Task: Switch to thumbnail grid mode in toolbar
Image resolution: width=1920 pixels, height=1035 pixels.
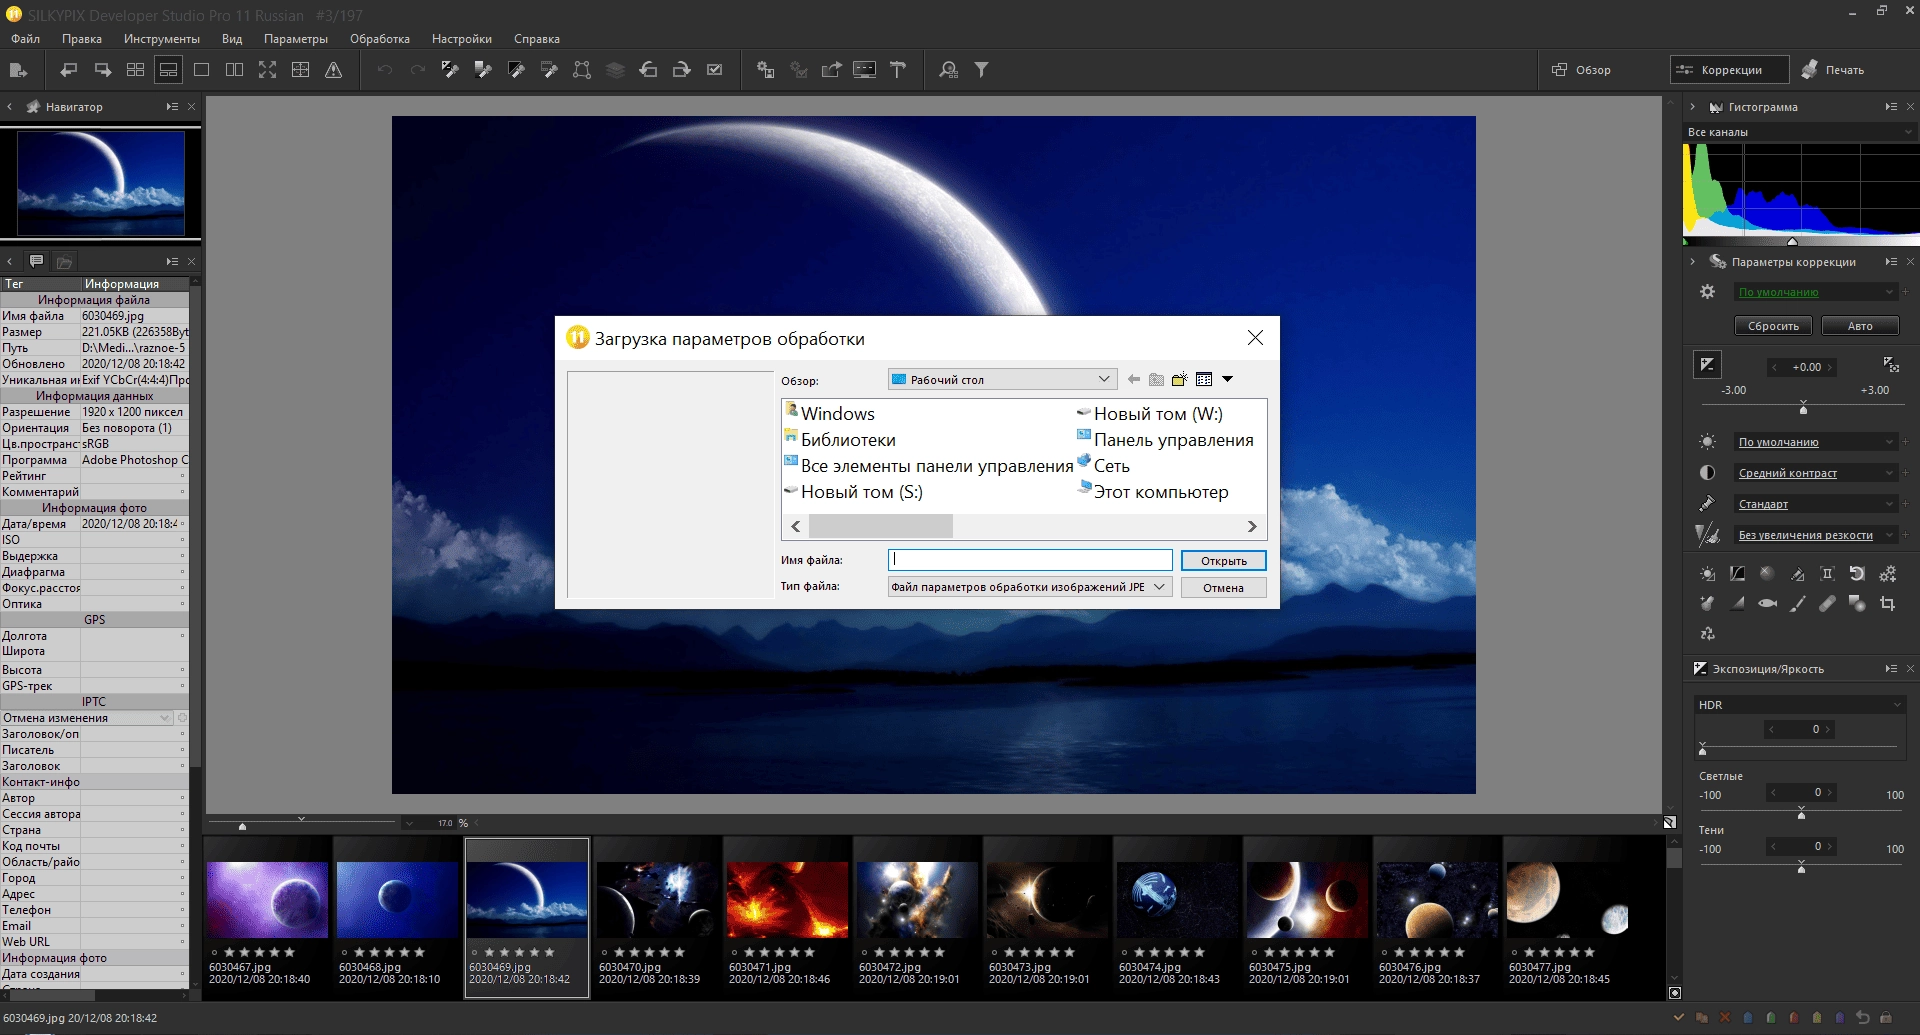Action: (x=135, y=70)
